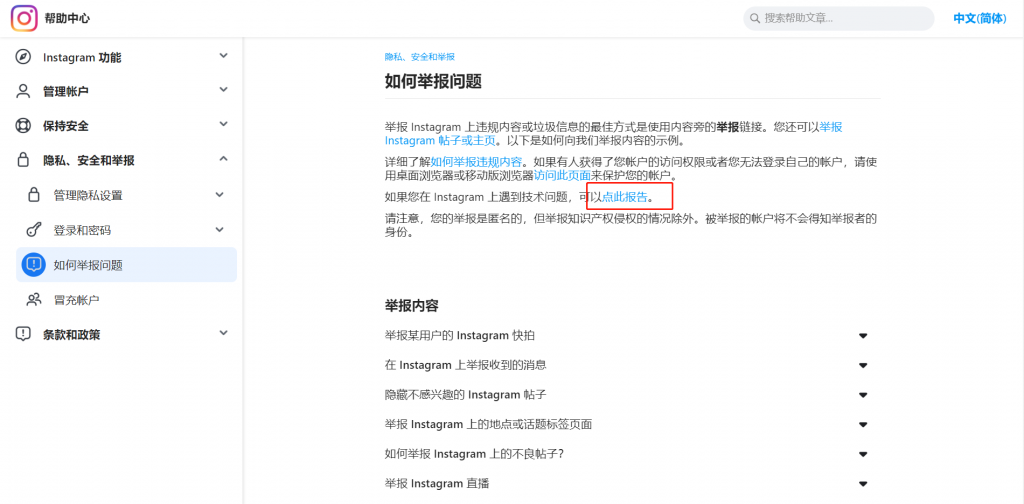Screen dimensions: 1024x504
Task: Click the lock icon beside 管理隐私设置
Action: pyautogui.click(x=33, y=195)
